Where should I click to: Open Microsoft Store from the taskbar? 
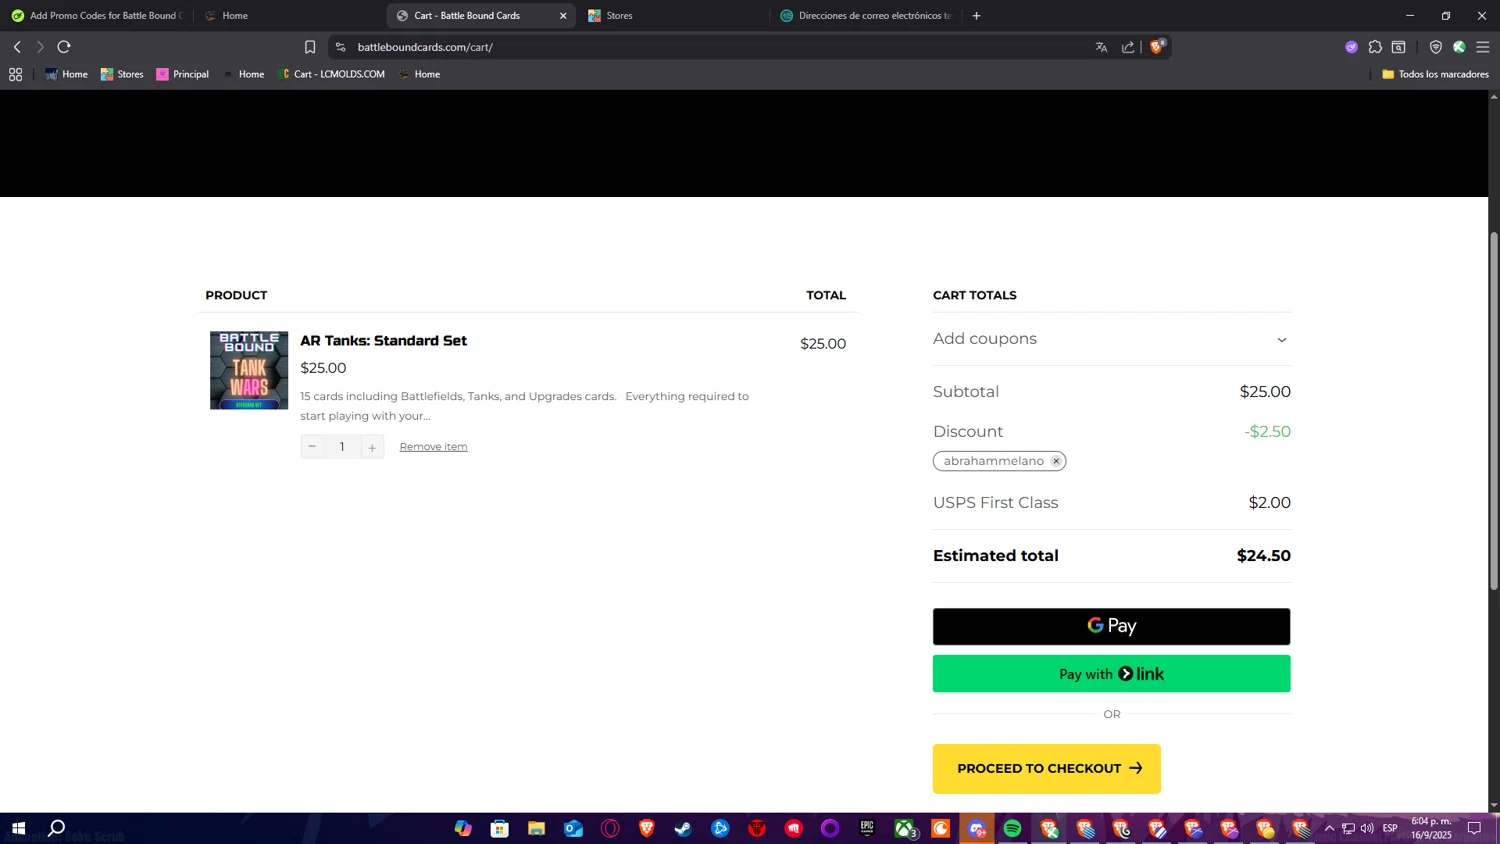pos(500,829)
